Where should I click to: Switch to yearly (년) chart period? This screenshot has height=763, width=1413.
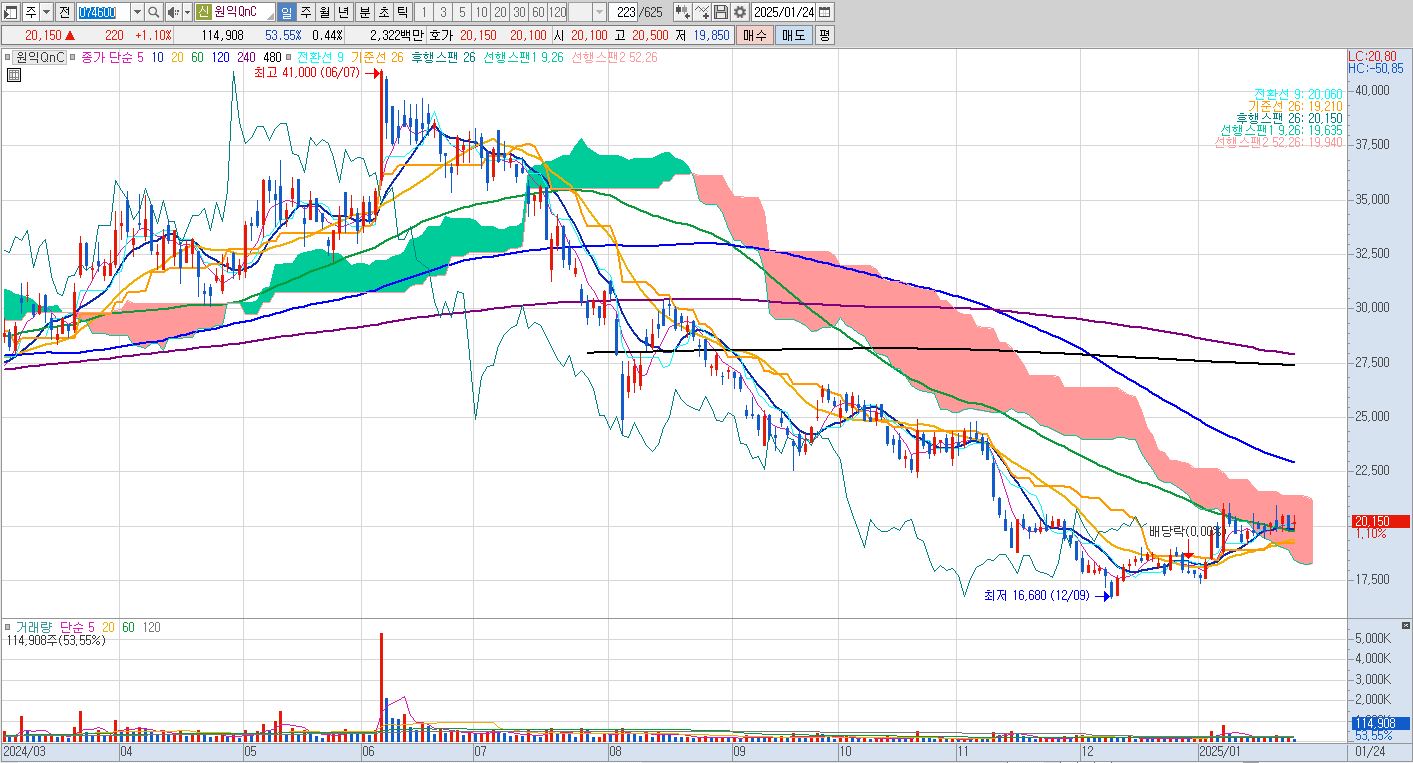coord(344,12)
